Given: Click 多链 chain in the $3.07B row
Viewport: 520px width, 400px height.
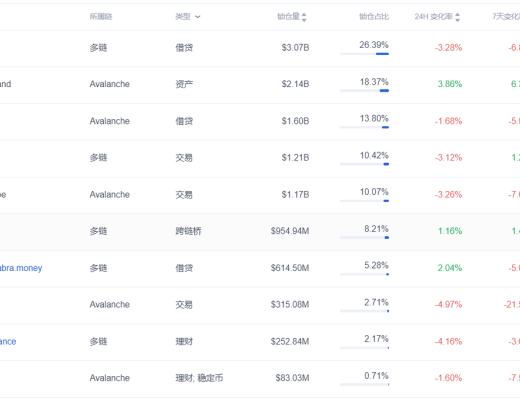Looking at the screenshot, I should 98,48.
